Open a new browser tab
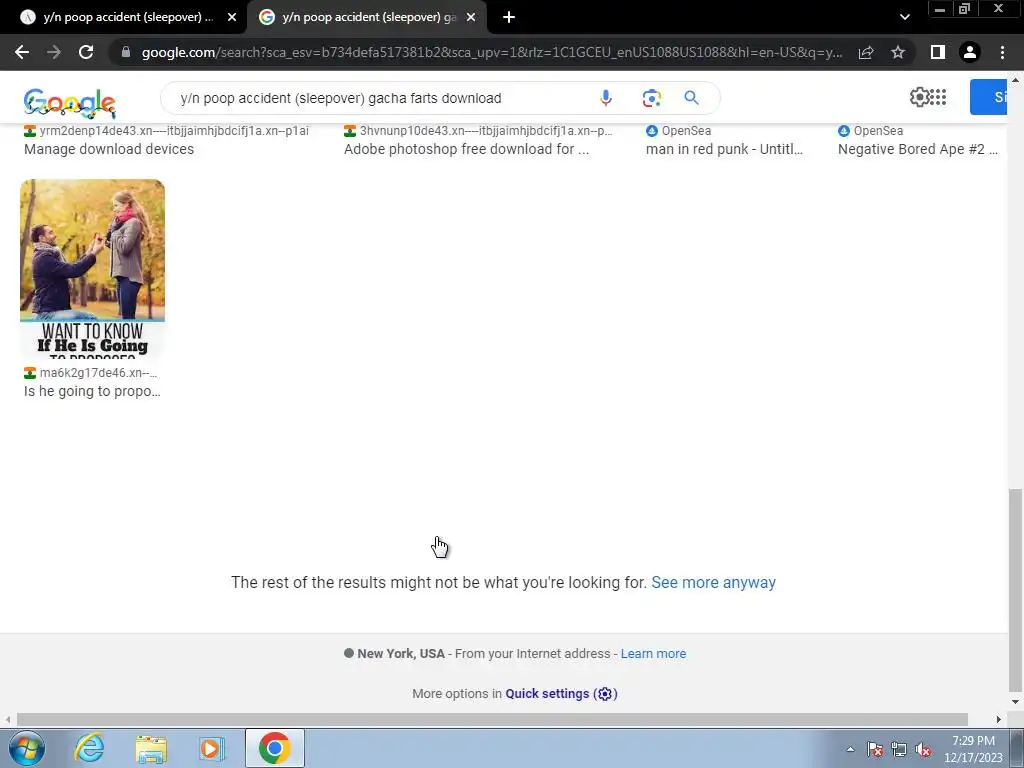The image size is (1024, 768). pos(509,17)
